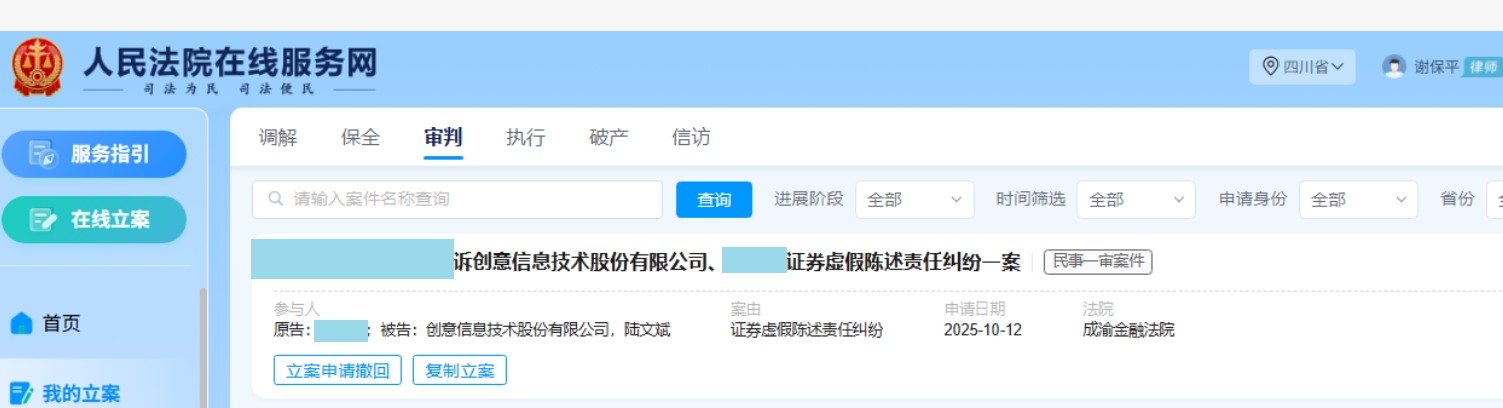Viewport: 1503px width, 408px height.
Task: Click the 我的立案 document icon
Action: click(x=21, y=394)
